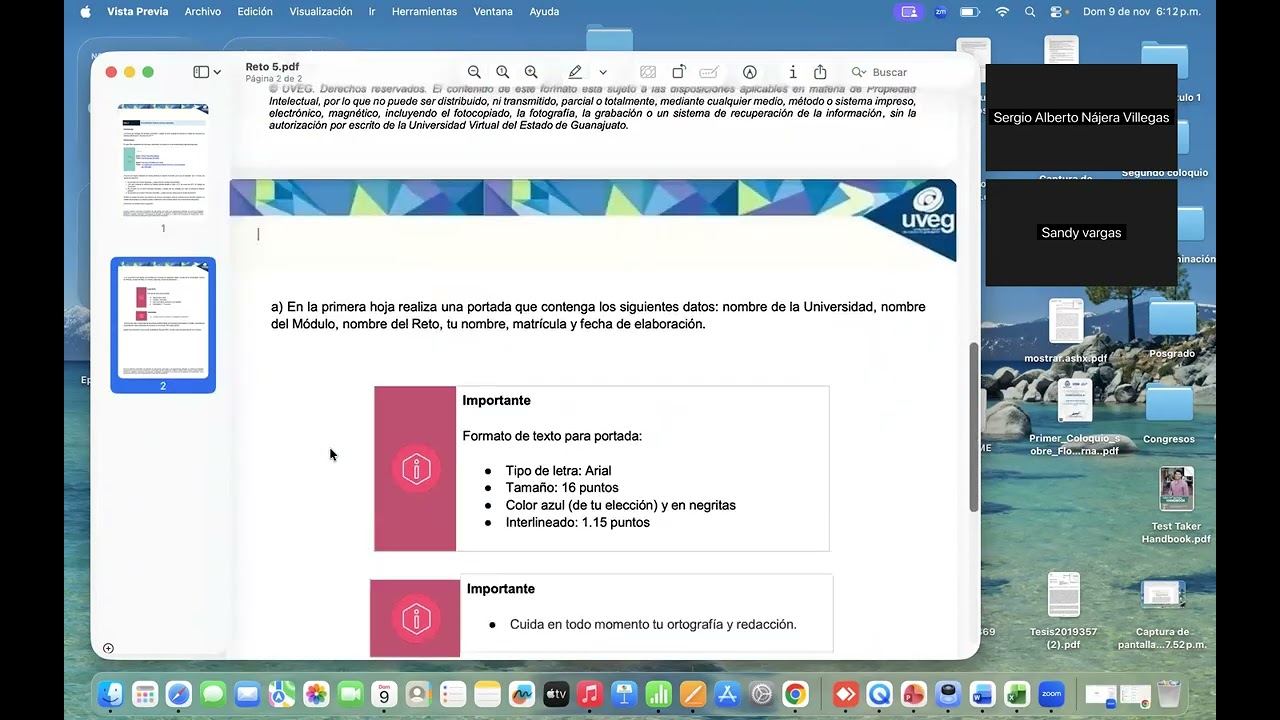1280x720 pixels.
Task: Rotate the page with rotate icon
Action: (x=679, y=72)
